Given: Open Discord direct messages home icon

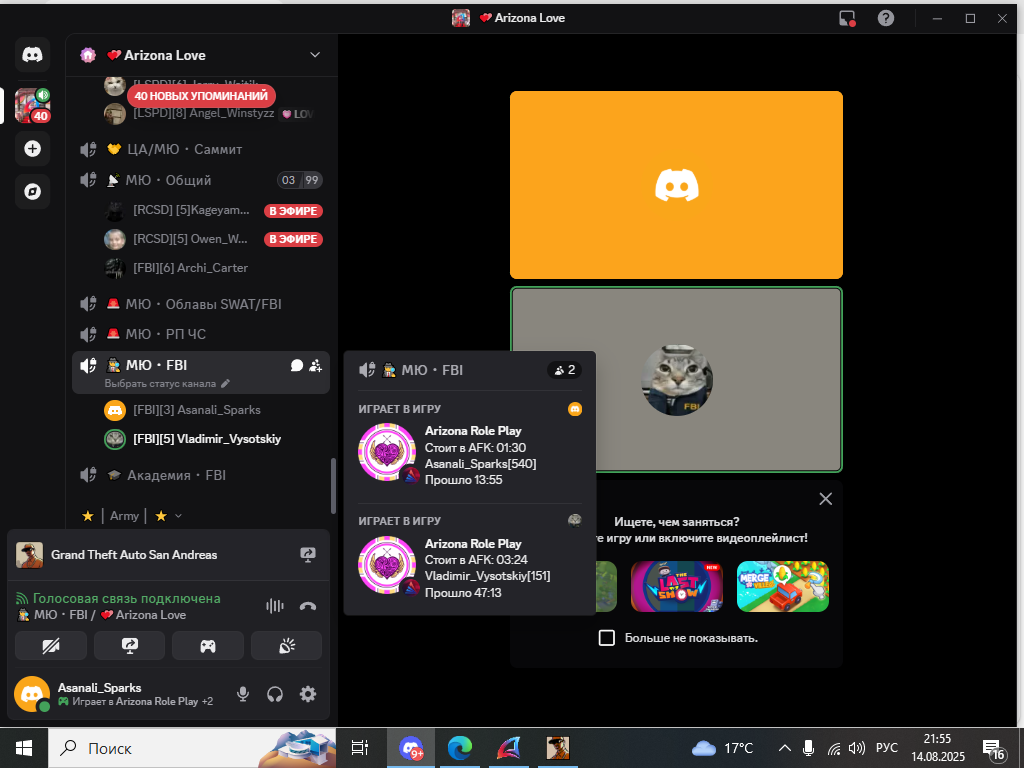Looking at the screenshot, I should [33, 55].
